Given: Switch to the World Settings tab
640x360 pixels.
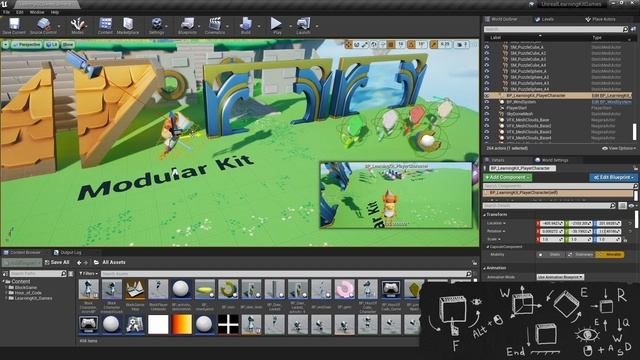Looking at the screenshot, I should click(552, 160).
